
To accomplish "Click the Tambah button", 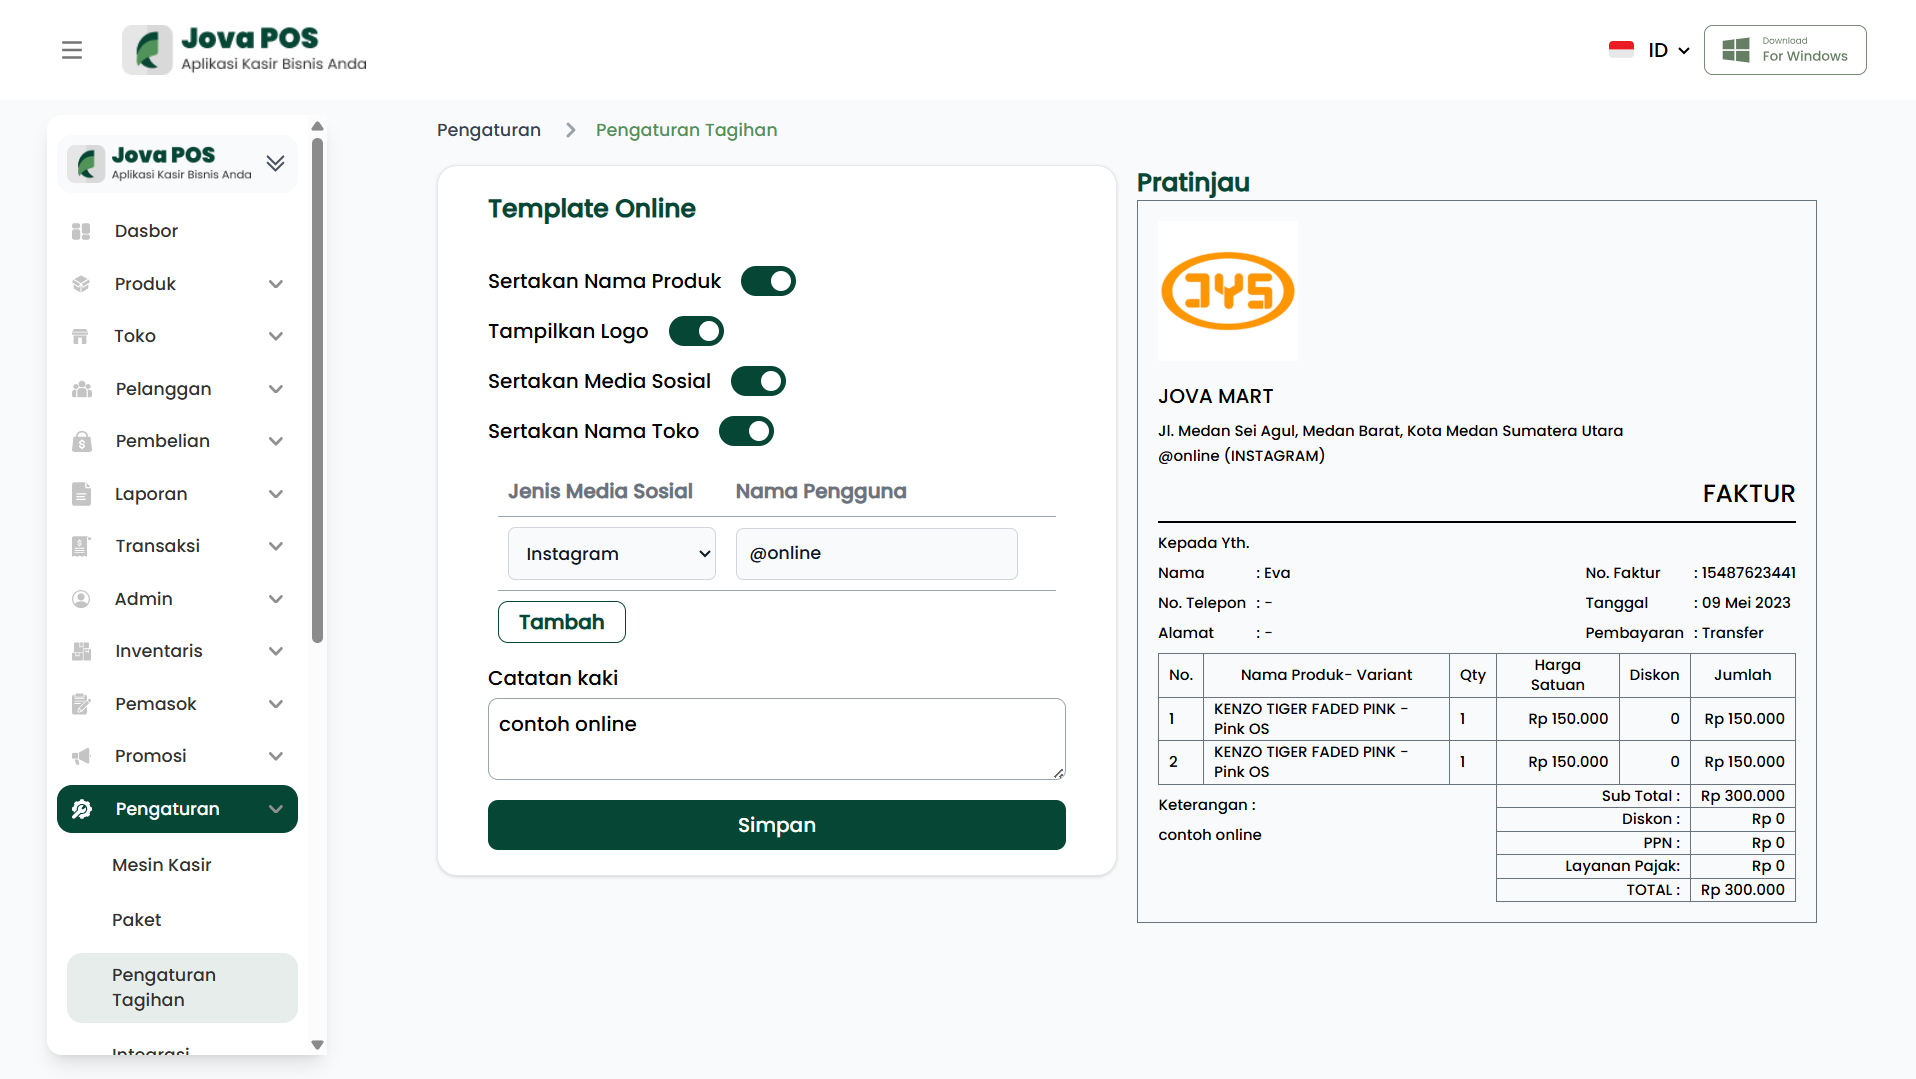I will pos(561,622).
